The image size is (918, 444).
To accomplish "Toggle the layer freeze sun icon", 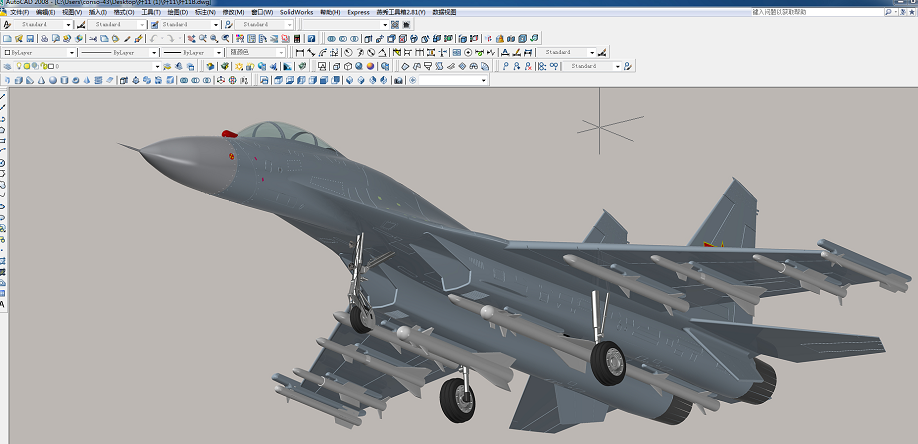I will (27, 66).
